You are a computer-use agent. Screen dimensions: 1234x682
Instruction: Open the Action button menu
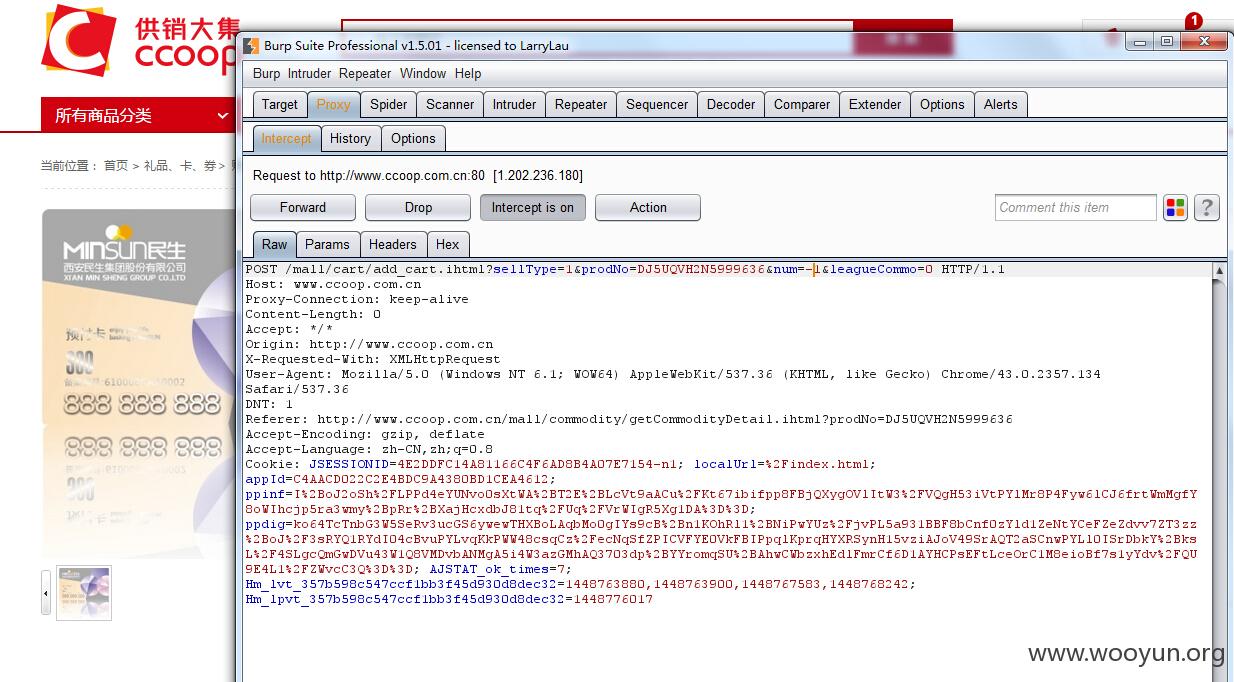click(648, 207)
